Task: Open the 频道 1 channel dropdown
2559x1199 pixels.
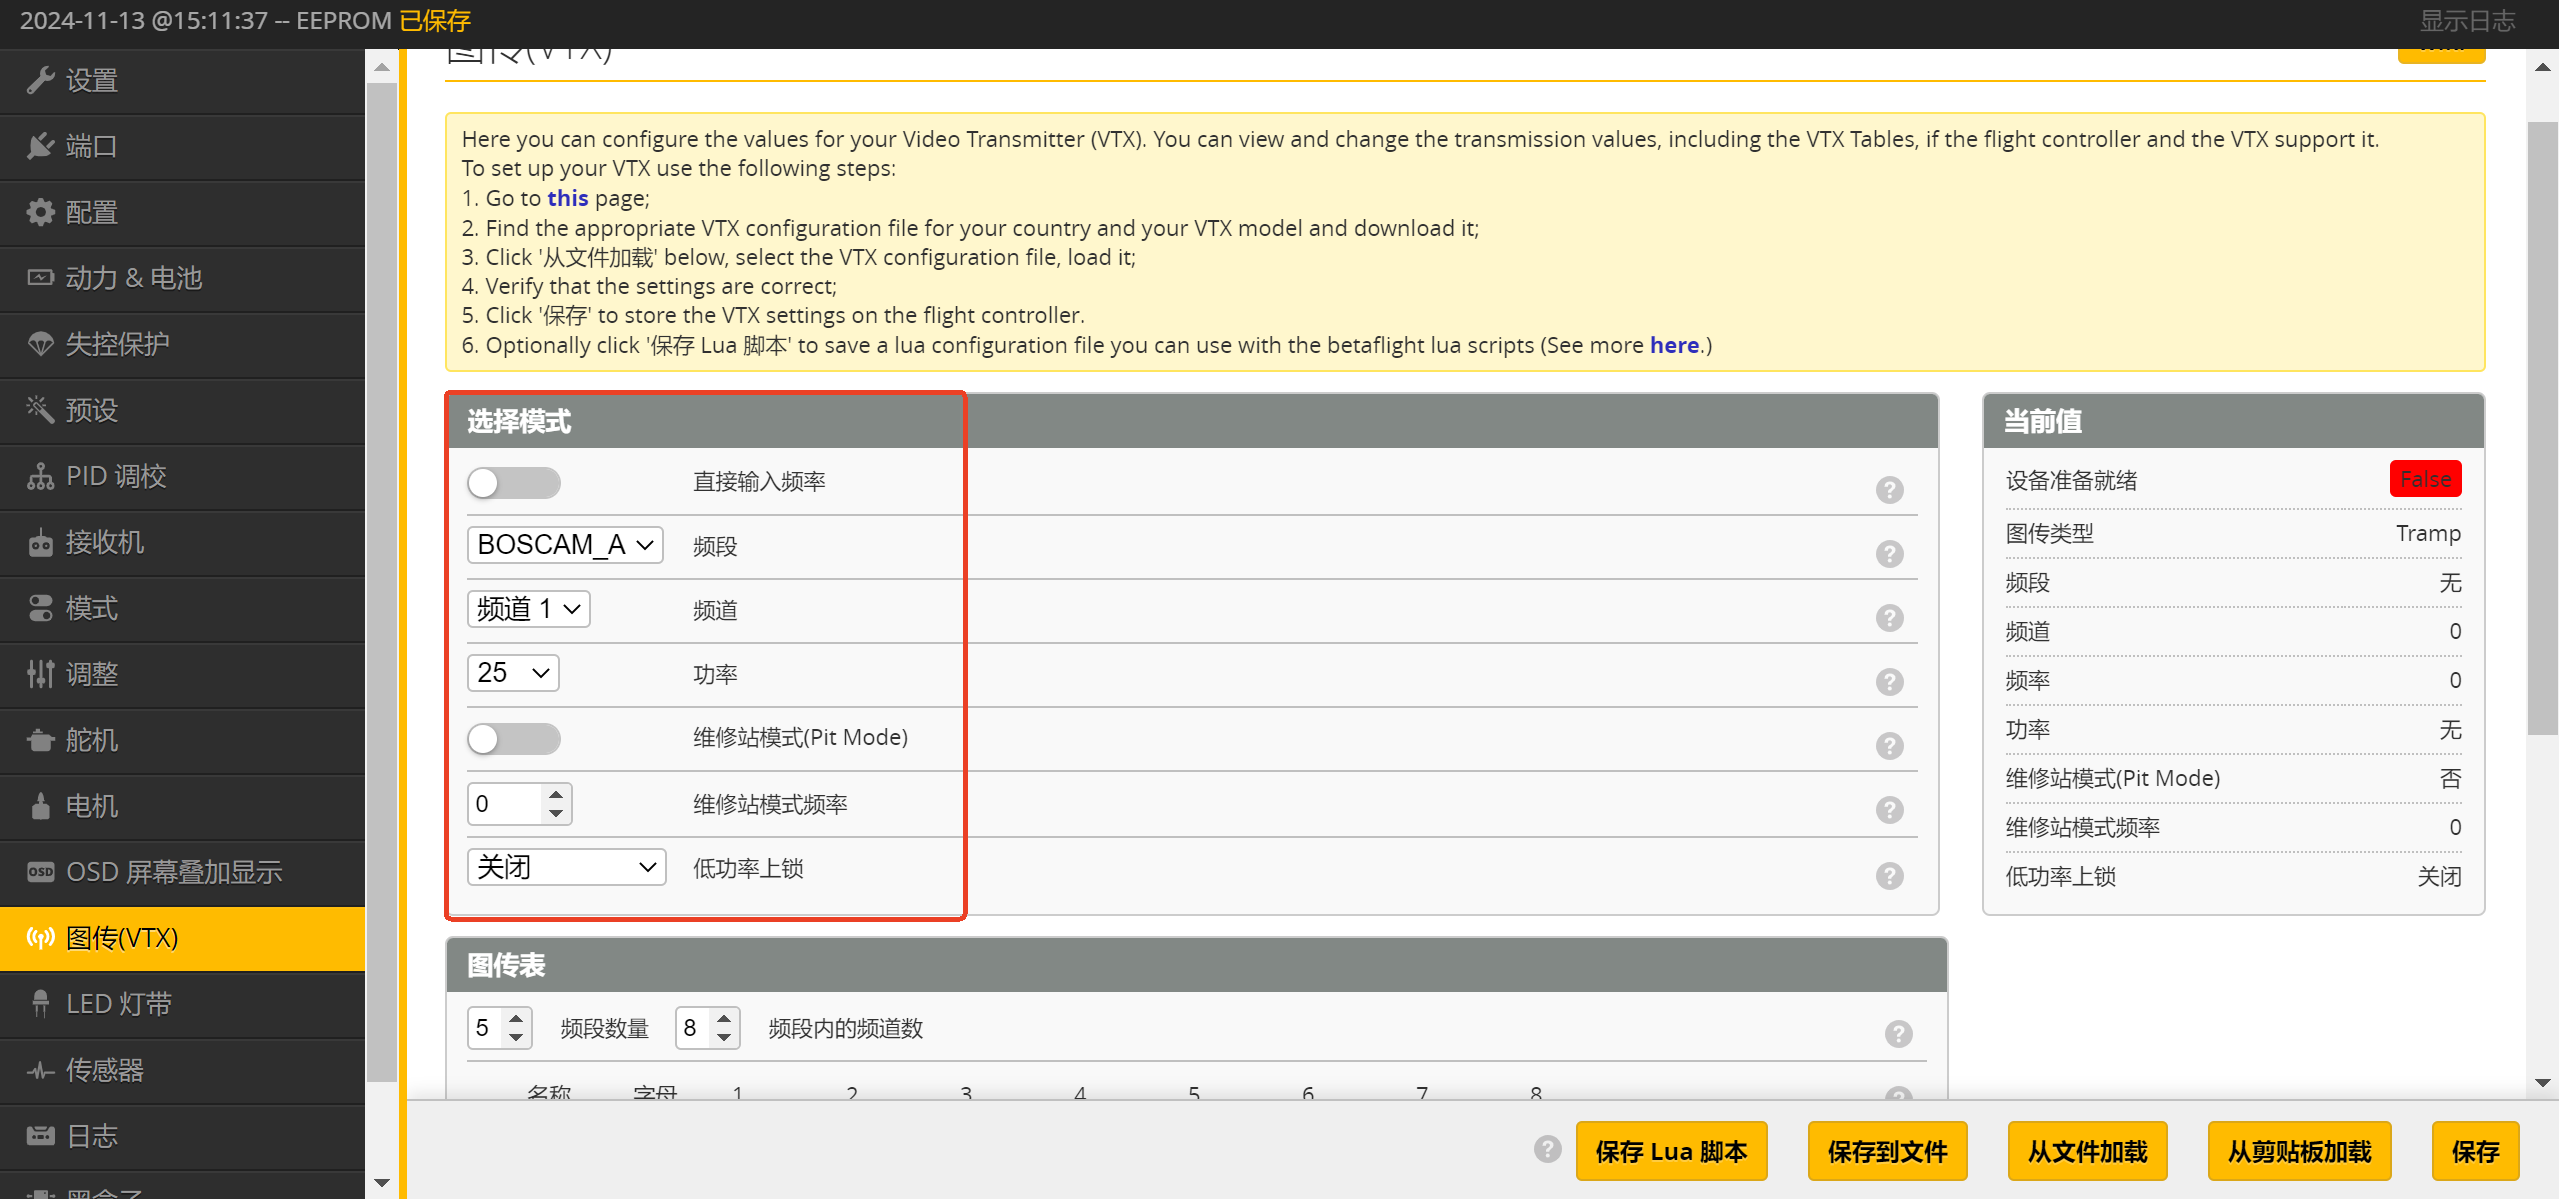Action: click(x=528, y=609)
